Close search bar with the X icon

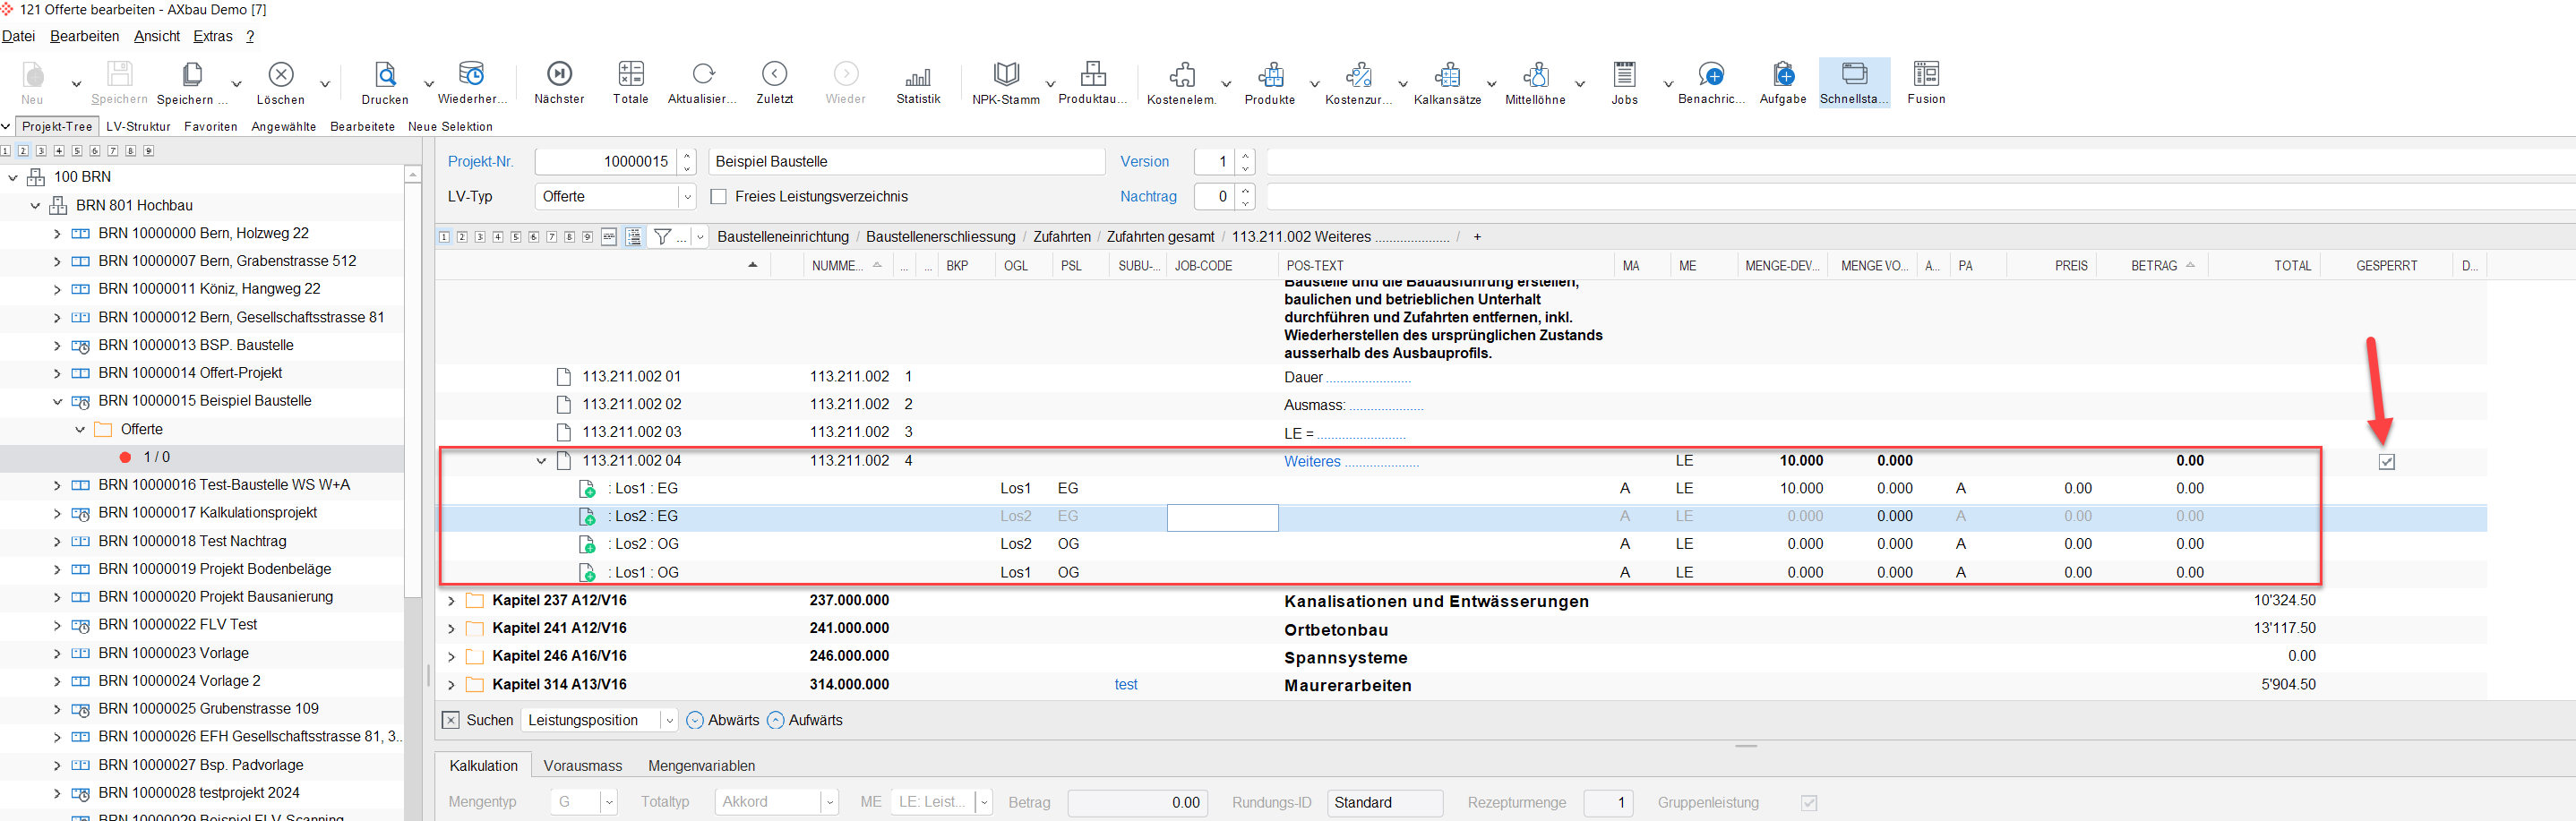click(x=450, y=720)
